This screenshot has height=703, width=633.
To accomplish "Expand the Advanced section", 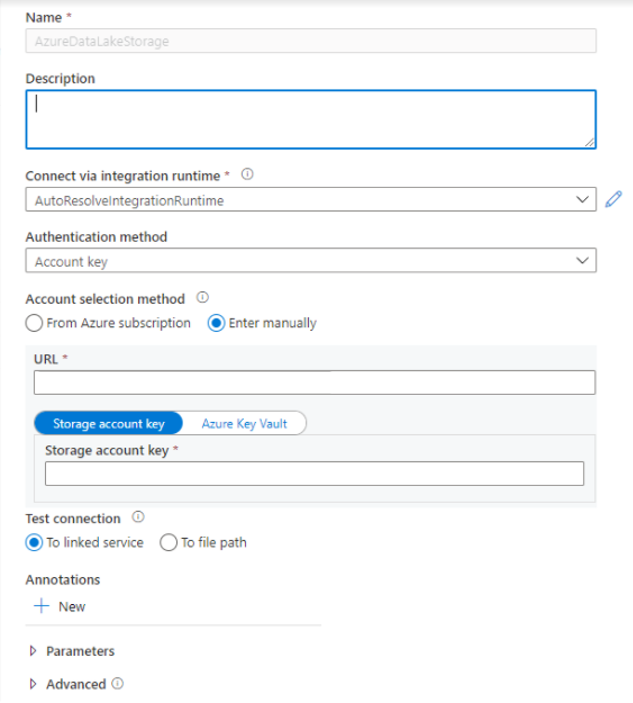I will 75,684.
